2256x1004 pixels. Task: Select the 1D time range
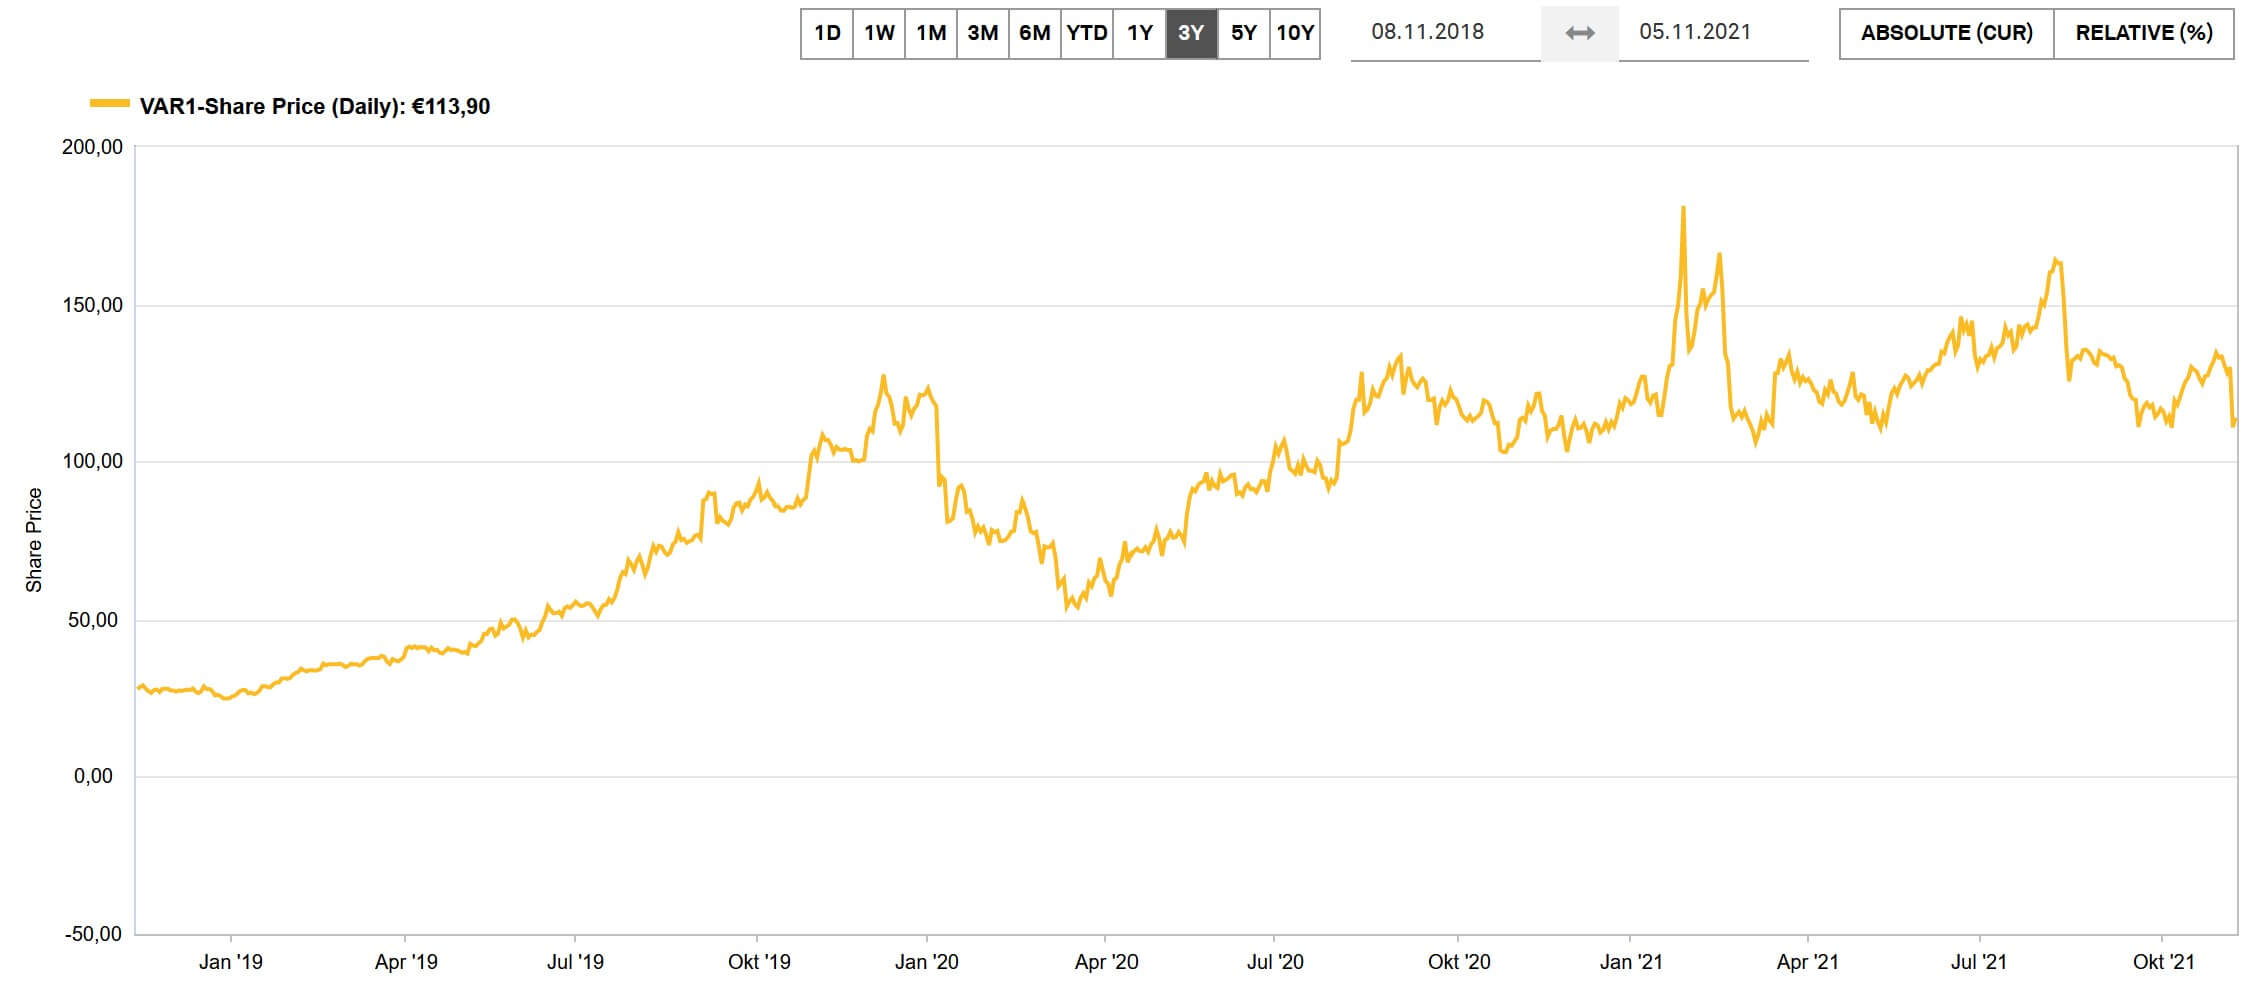[827, 31]
